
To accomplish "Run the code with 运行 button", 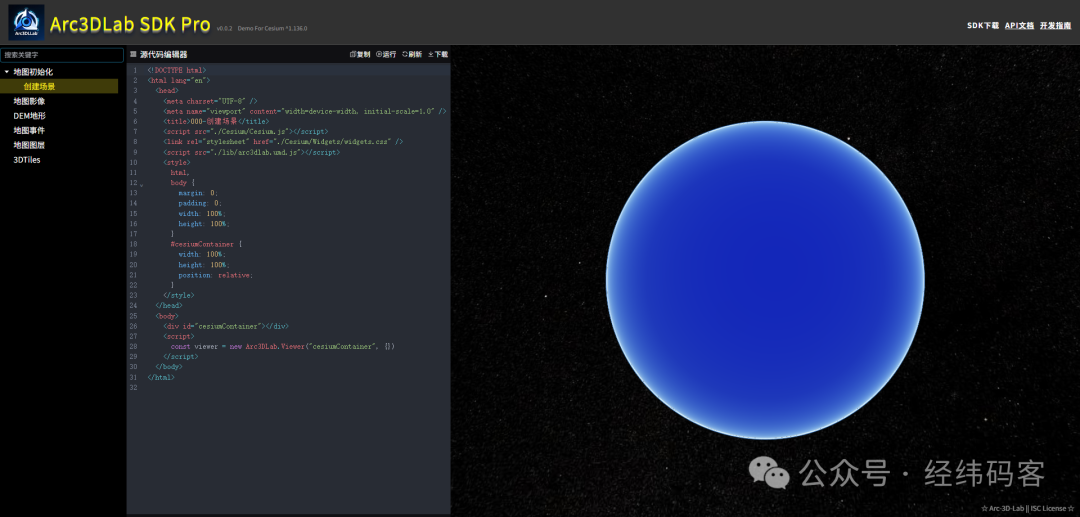I will pyautogui.click(x=386, y=54).
